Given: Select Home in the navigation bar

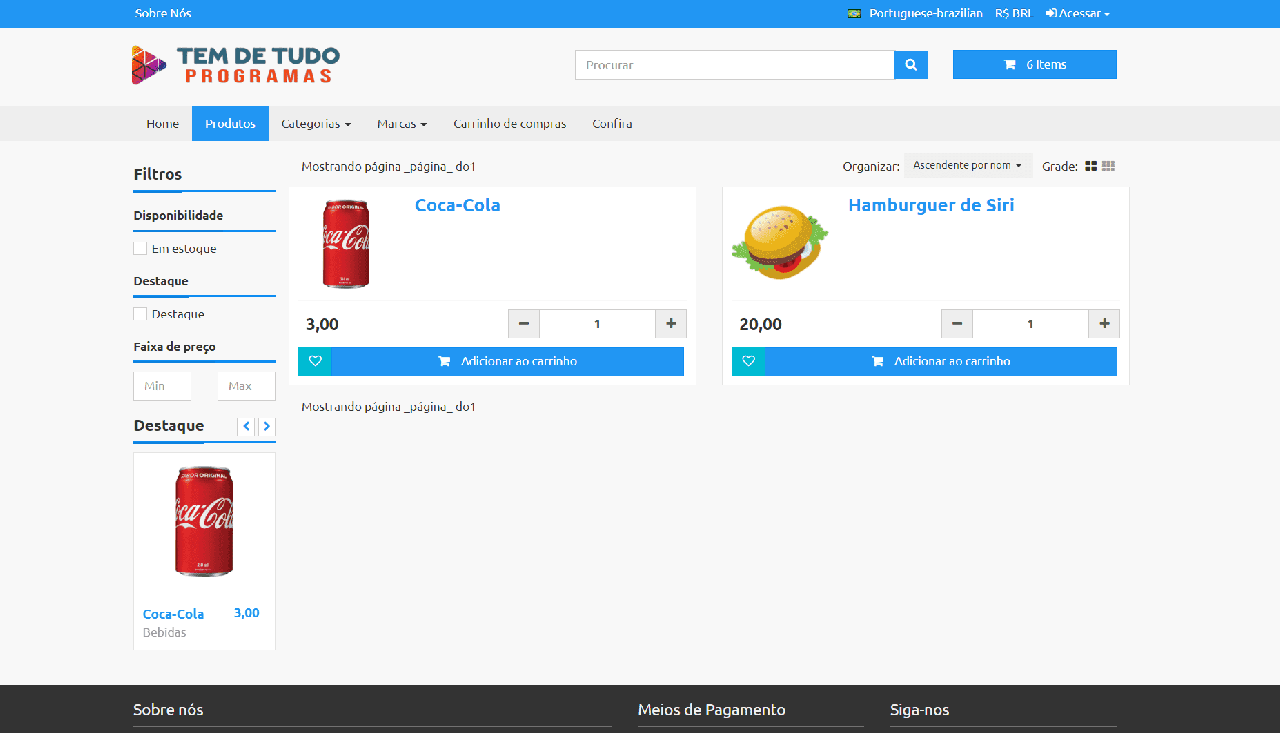Looking at the screenshot, I should [162, 123].
